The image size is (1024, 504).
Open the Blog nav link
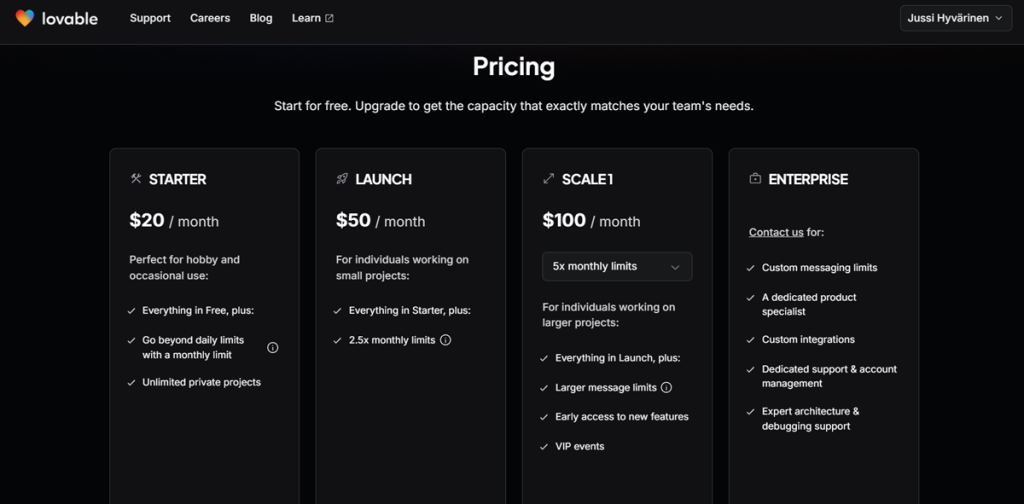pyautogui.click(x=261, y=18)
